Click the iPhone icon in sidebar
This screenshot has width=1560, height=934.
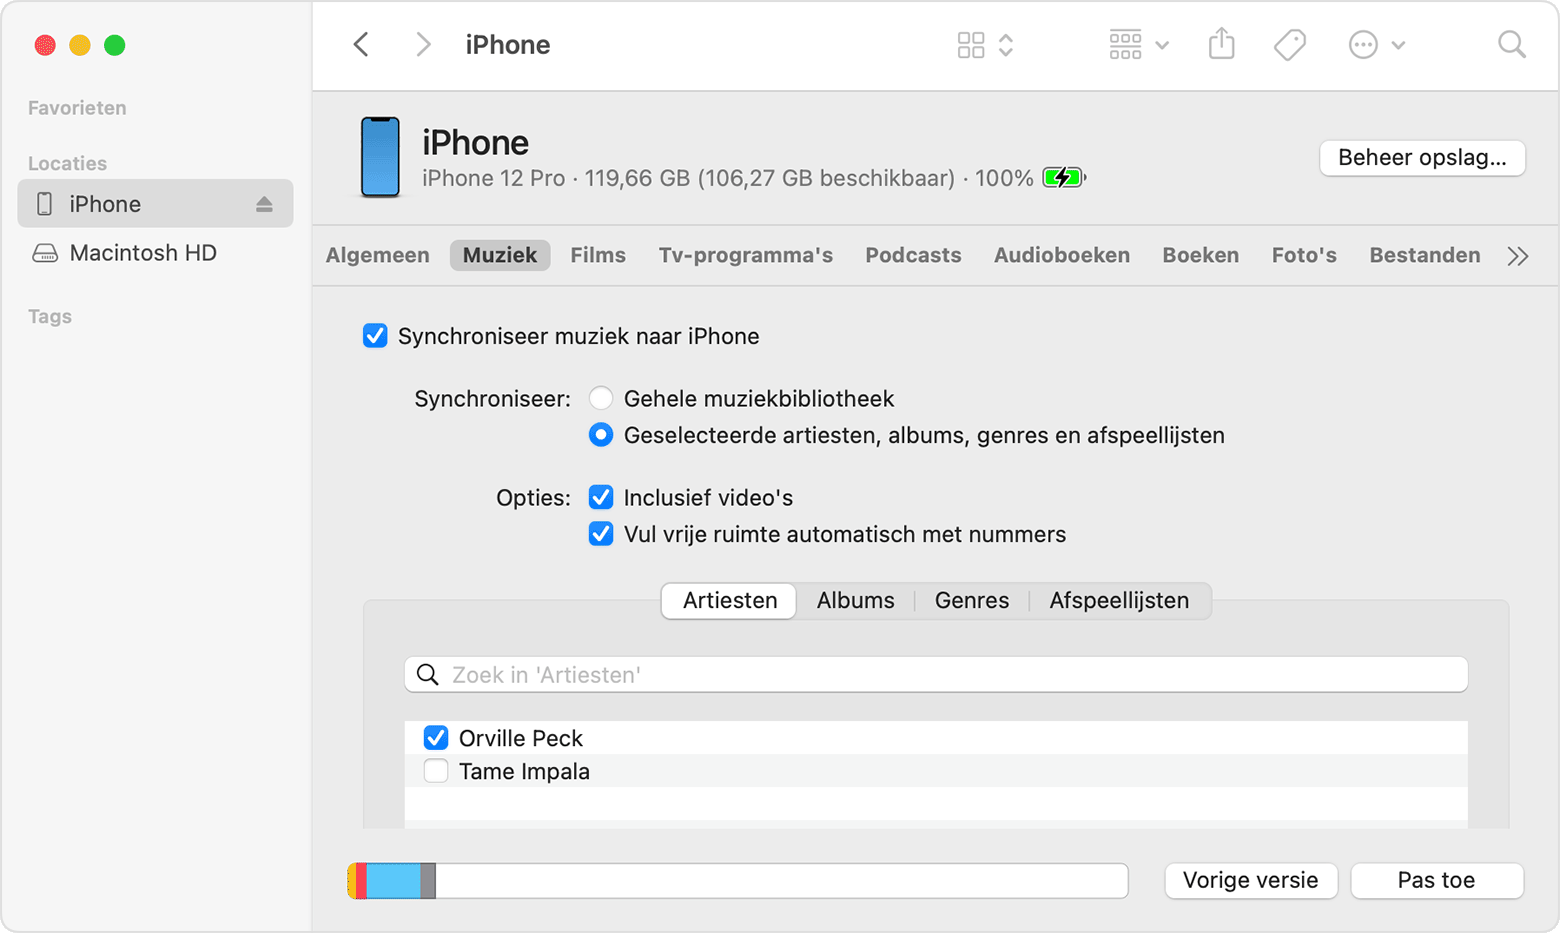44,204
